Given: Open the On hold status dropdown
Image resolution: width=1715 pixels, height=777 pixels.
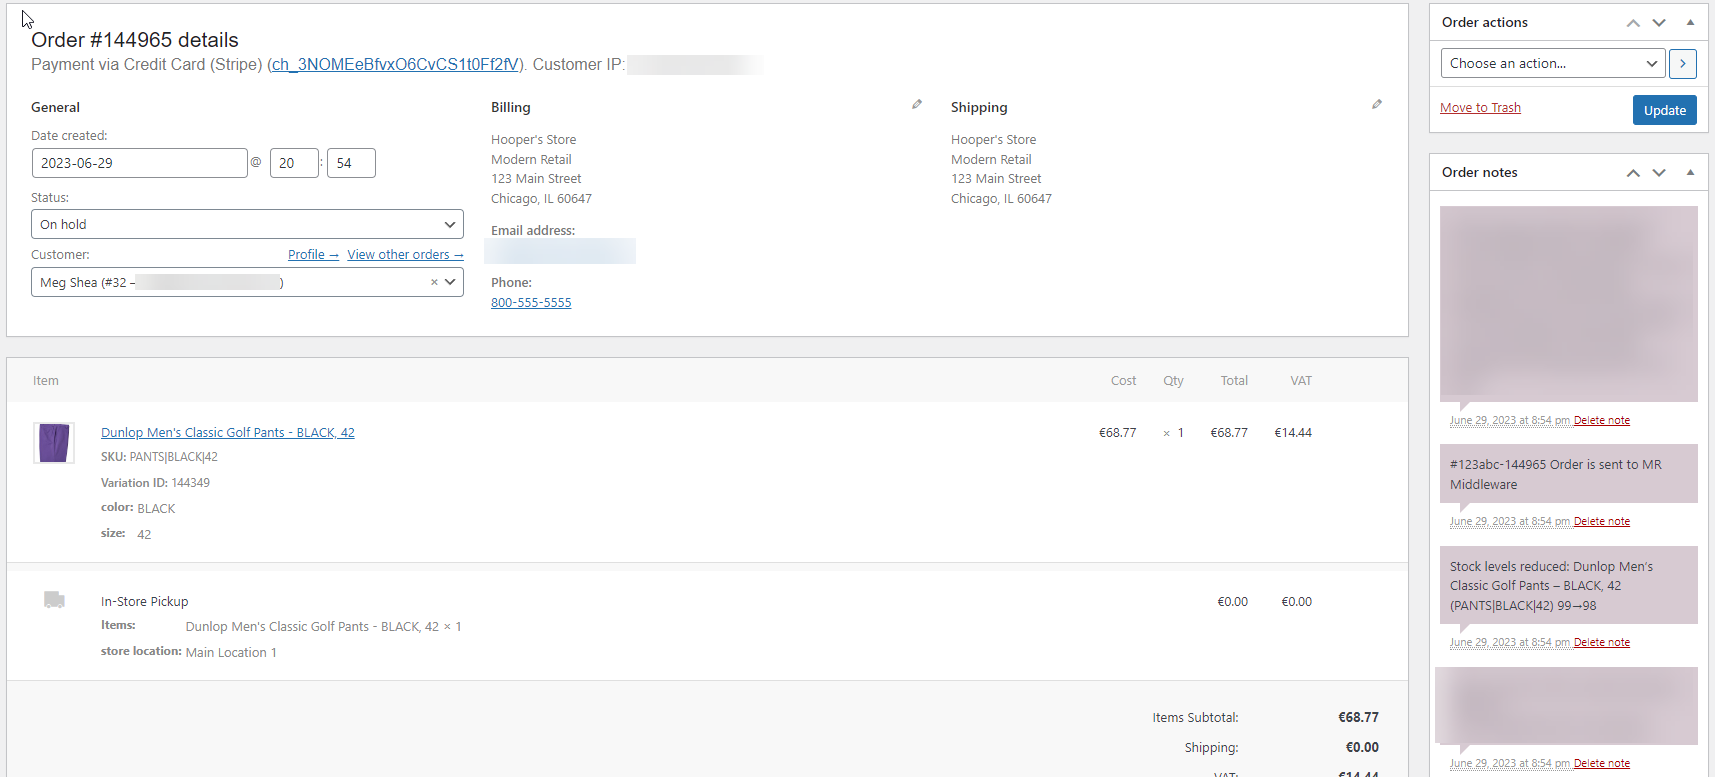Looking at the screenshot, I should coord(247,224).
